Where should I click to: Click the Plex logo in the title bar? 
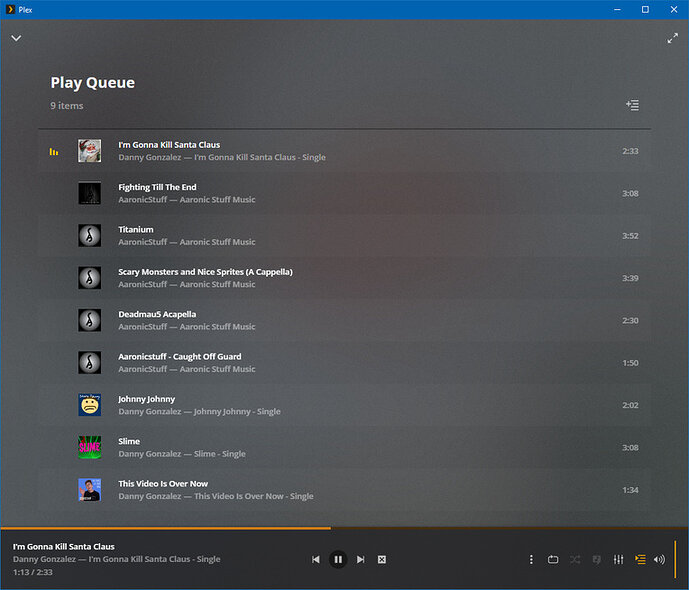tap(10, 9)
